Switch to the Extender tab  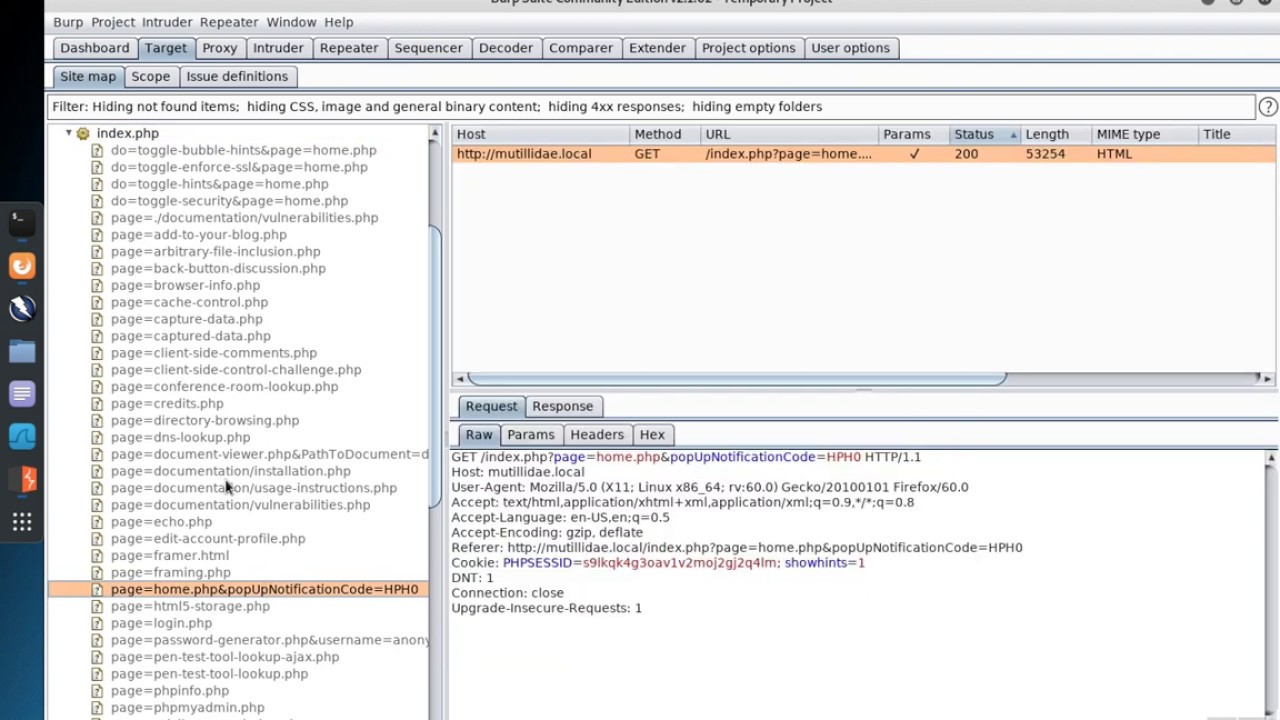(657, 48)
